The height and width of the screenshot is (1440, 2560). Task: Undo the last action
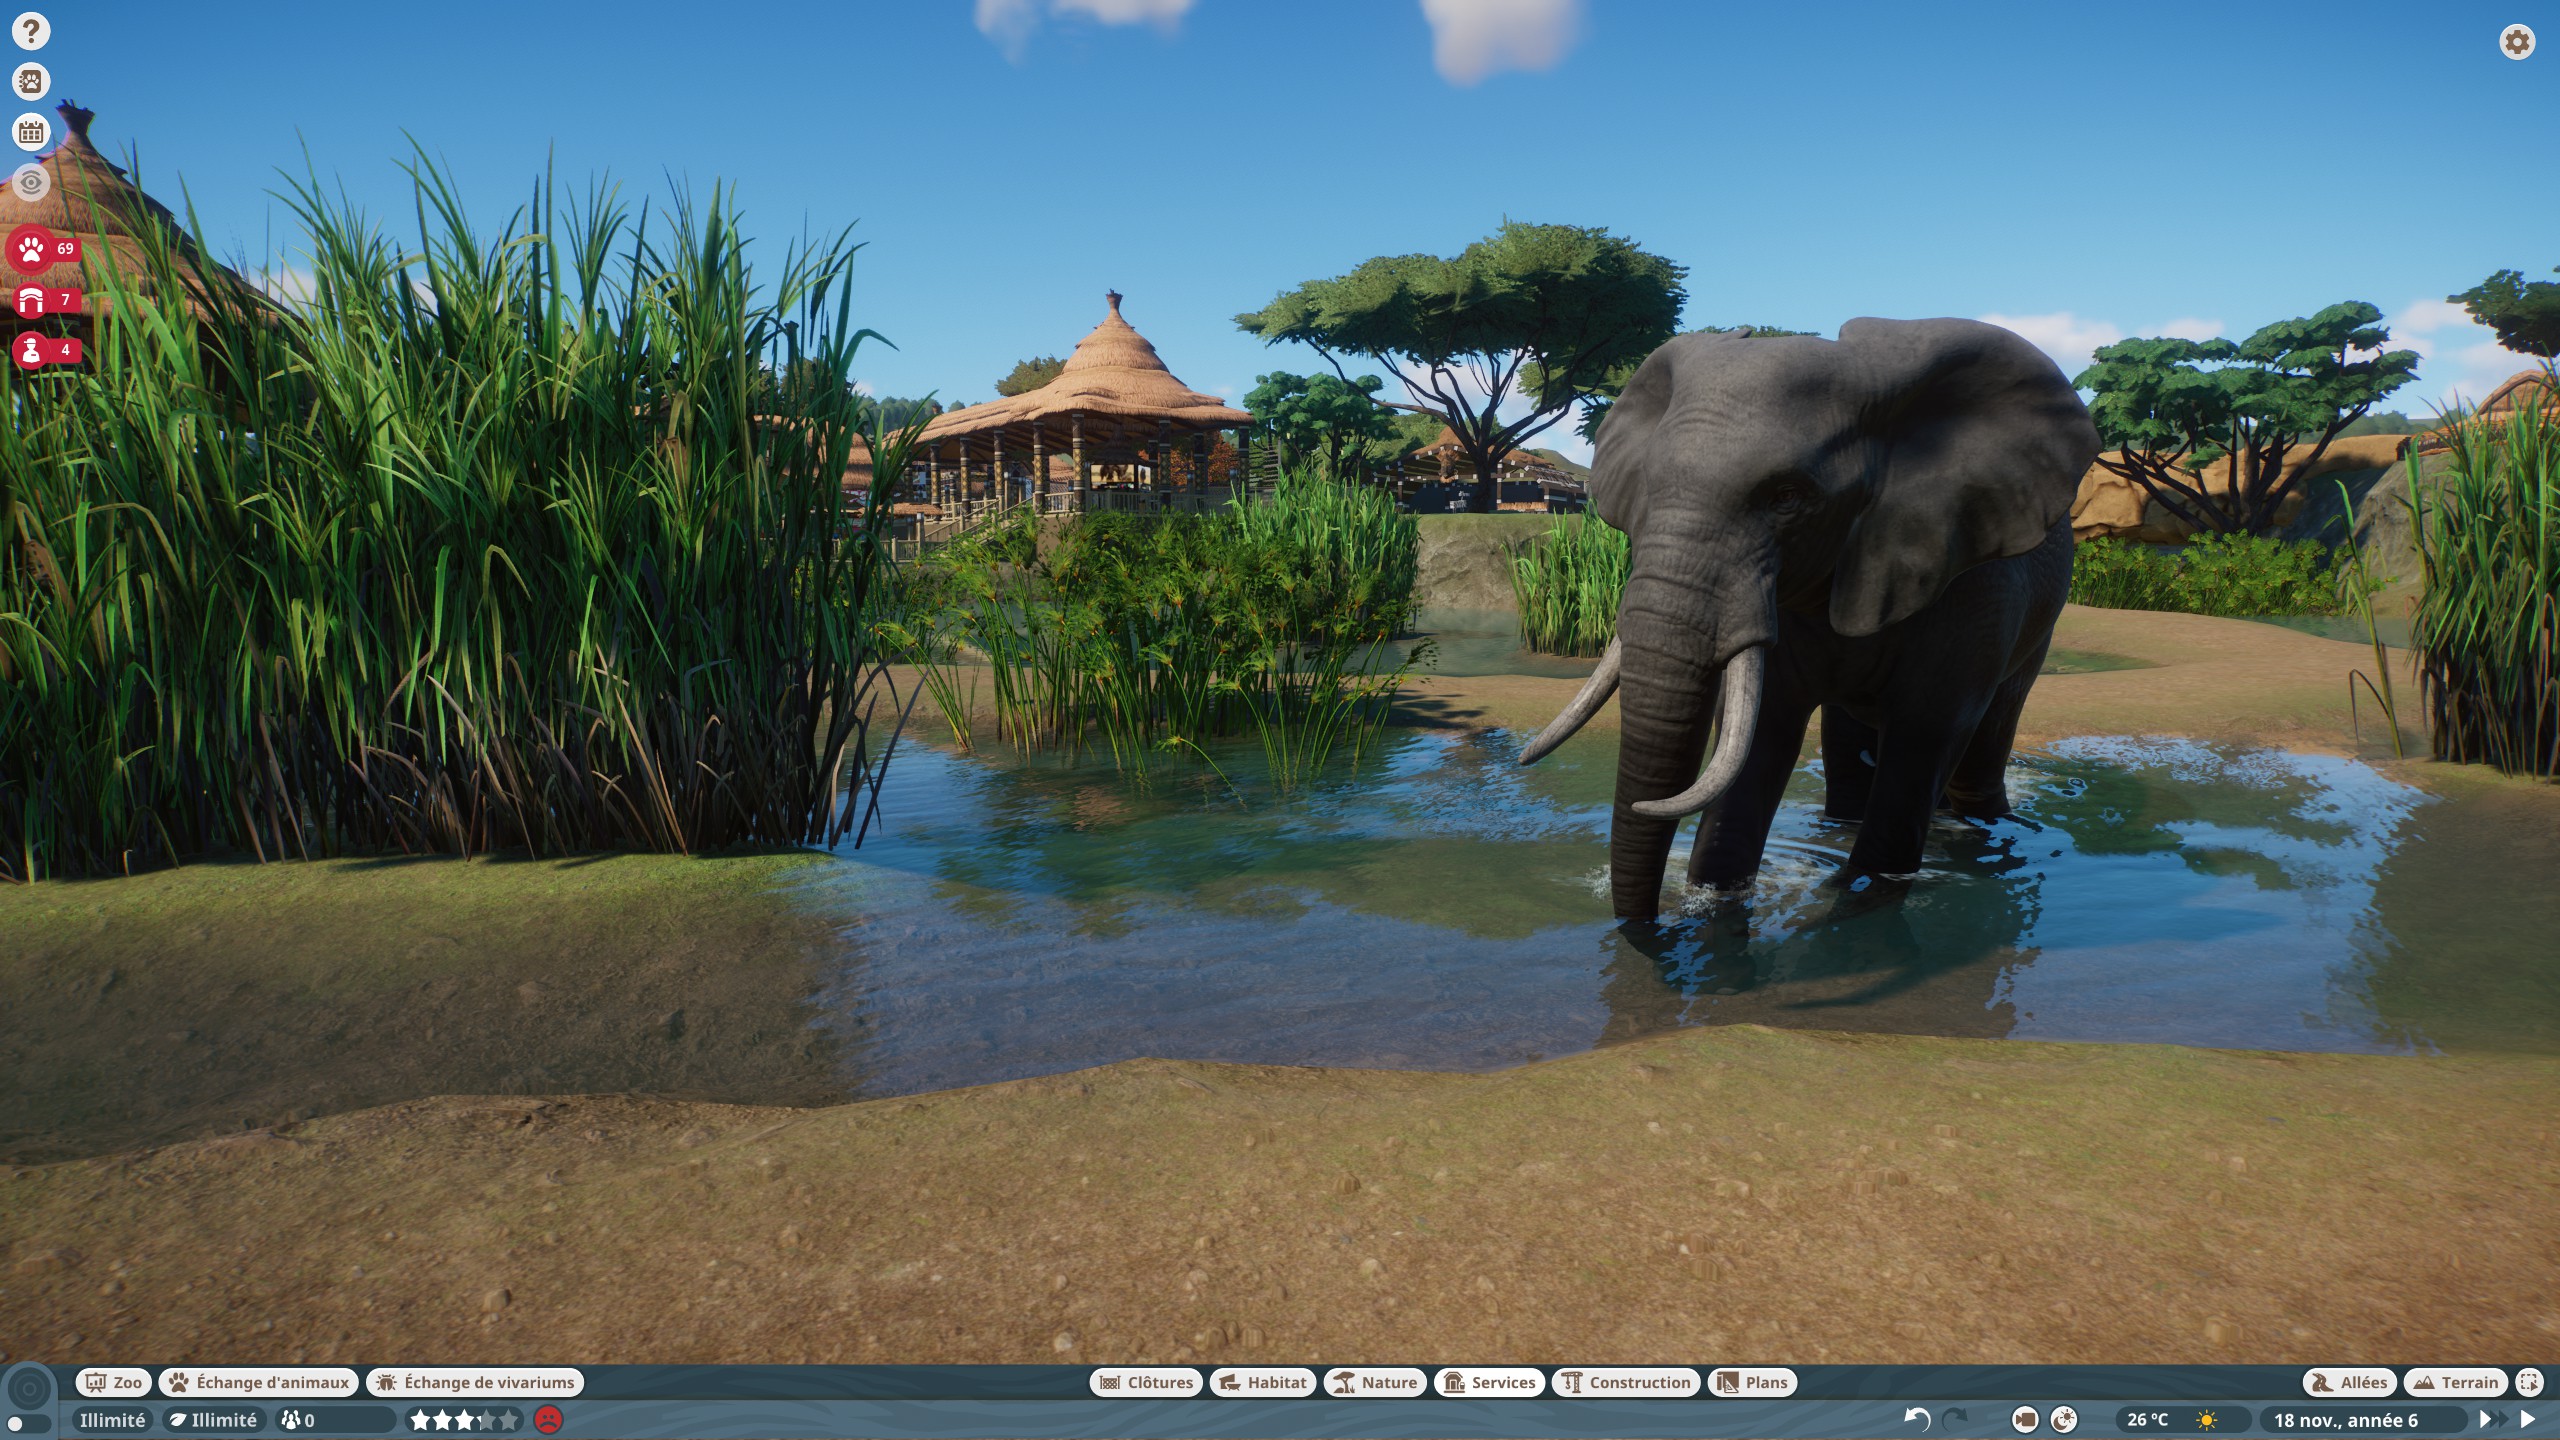pyautogui.click(x=1916, y=1419)
